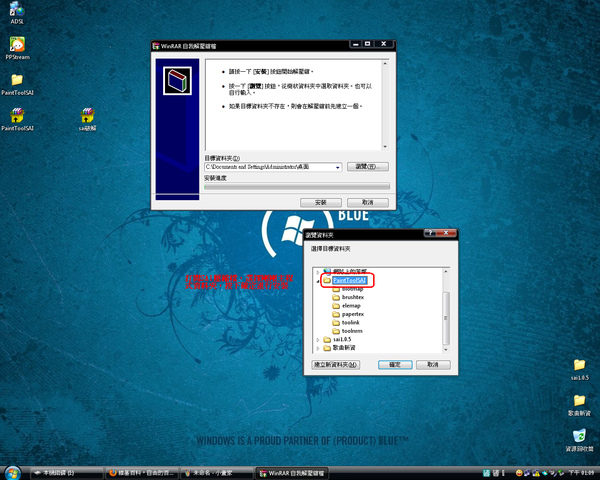The width and height of the screenshot is (600, 480).
Task: Expand the network computers tree node
Action: [318, 272]
